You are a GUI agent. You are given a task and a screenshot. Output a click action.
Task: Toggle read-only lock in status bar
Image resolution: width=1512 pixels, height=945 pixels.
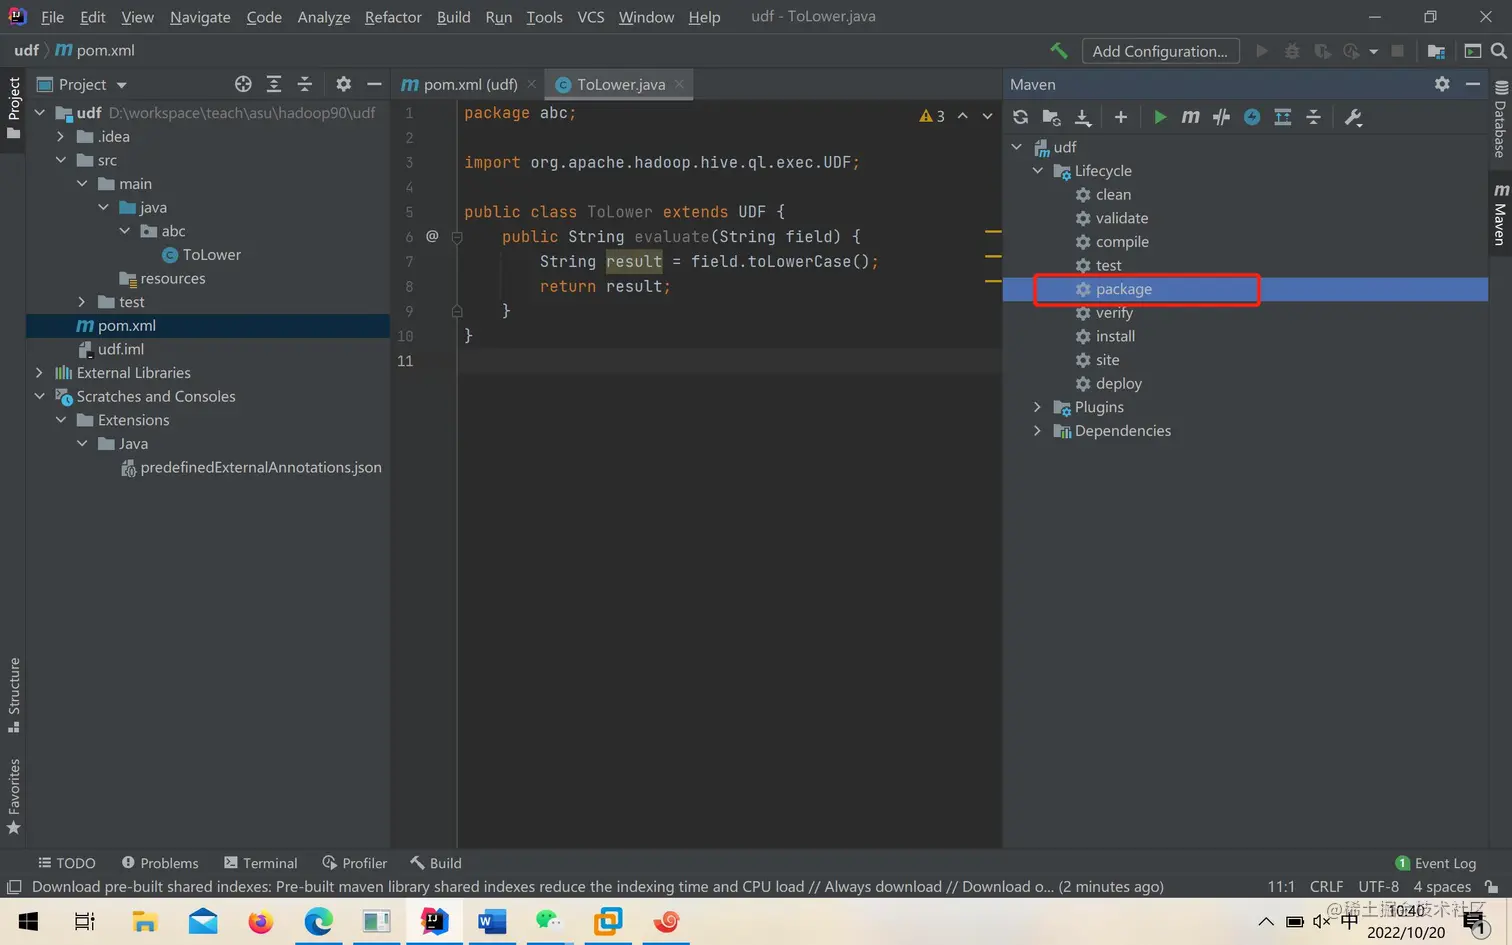tap(1491, 886)
